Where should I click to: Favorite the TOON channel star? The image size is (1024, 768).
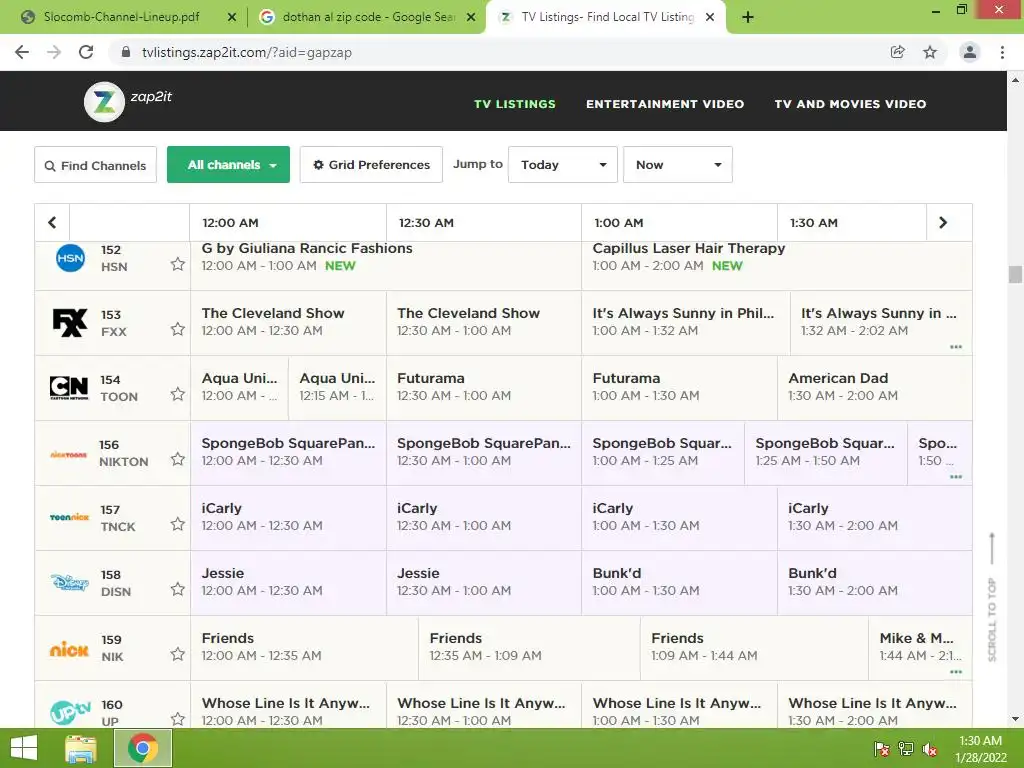click(x=178, y=394)
